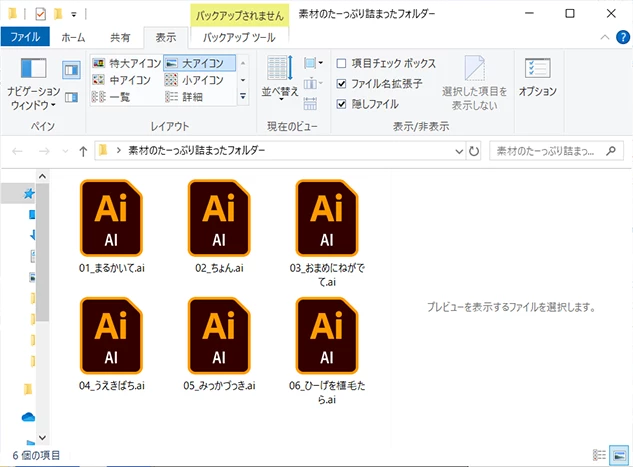This screenshot has width=633, height=467.
Task: Go up one folder level arrow
Action: tap(83, 151)
